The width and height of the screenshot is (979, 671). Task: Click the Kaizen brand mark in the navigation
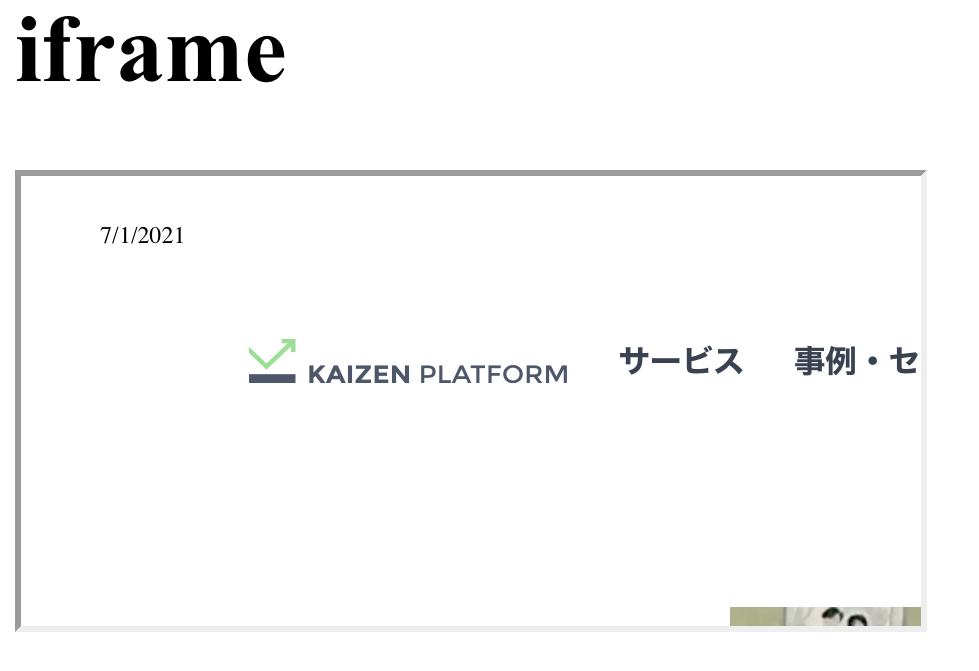270,365
